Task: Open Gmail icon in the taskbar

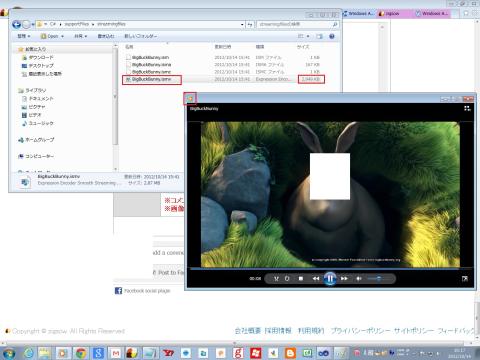Action: pyautogui.click(x=115, y=353)
